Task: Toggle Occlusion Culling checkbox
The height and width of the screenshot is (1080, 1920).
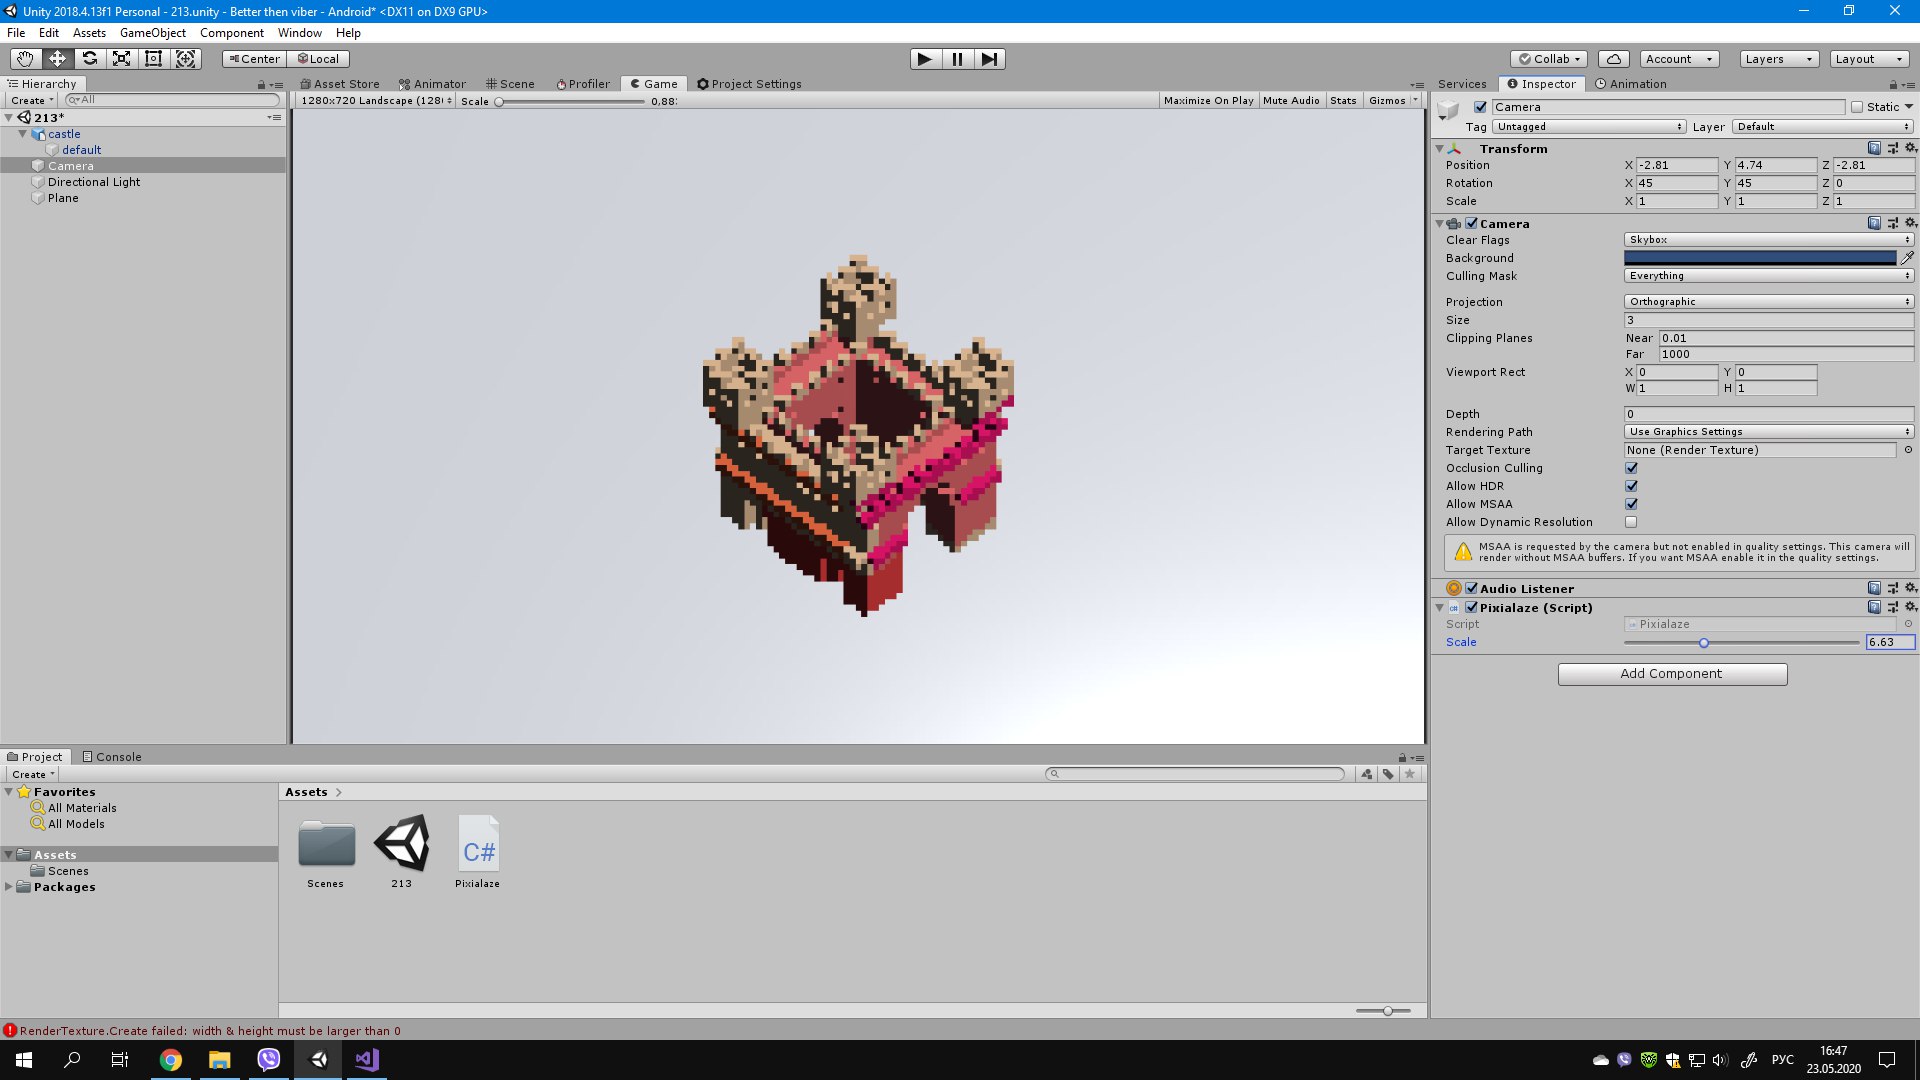Action: click(1631, 468)
